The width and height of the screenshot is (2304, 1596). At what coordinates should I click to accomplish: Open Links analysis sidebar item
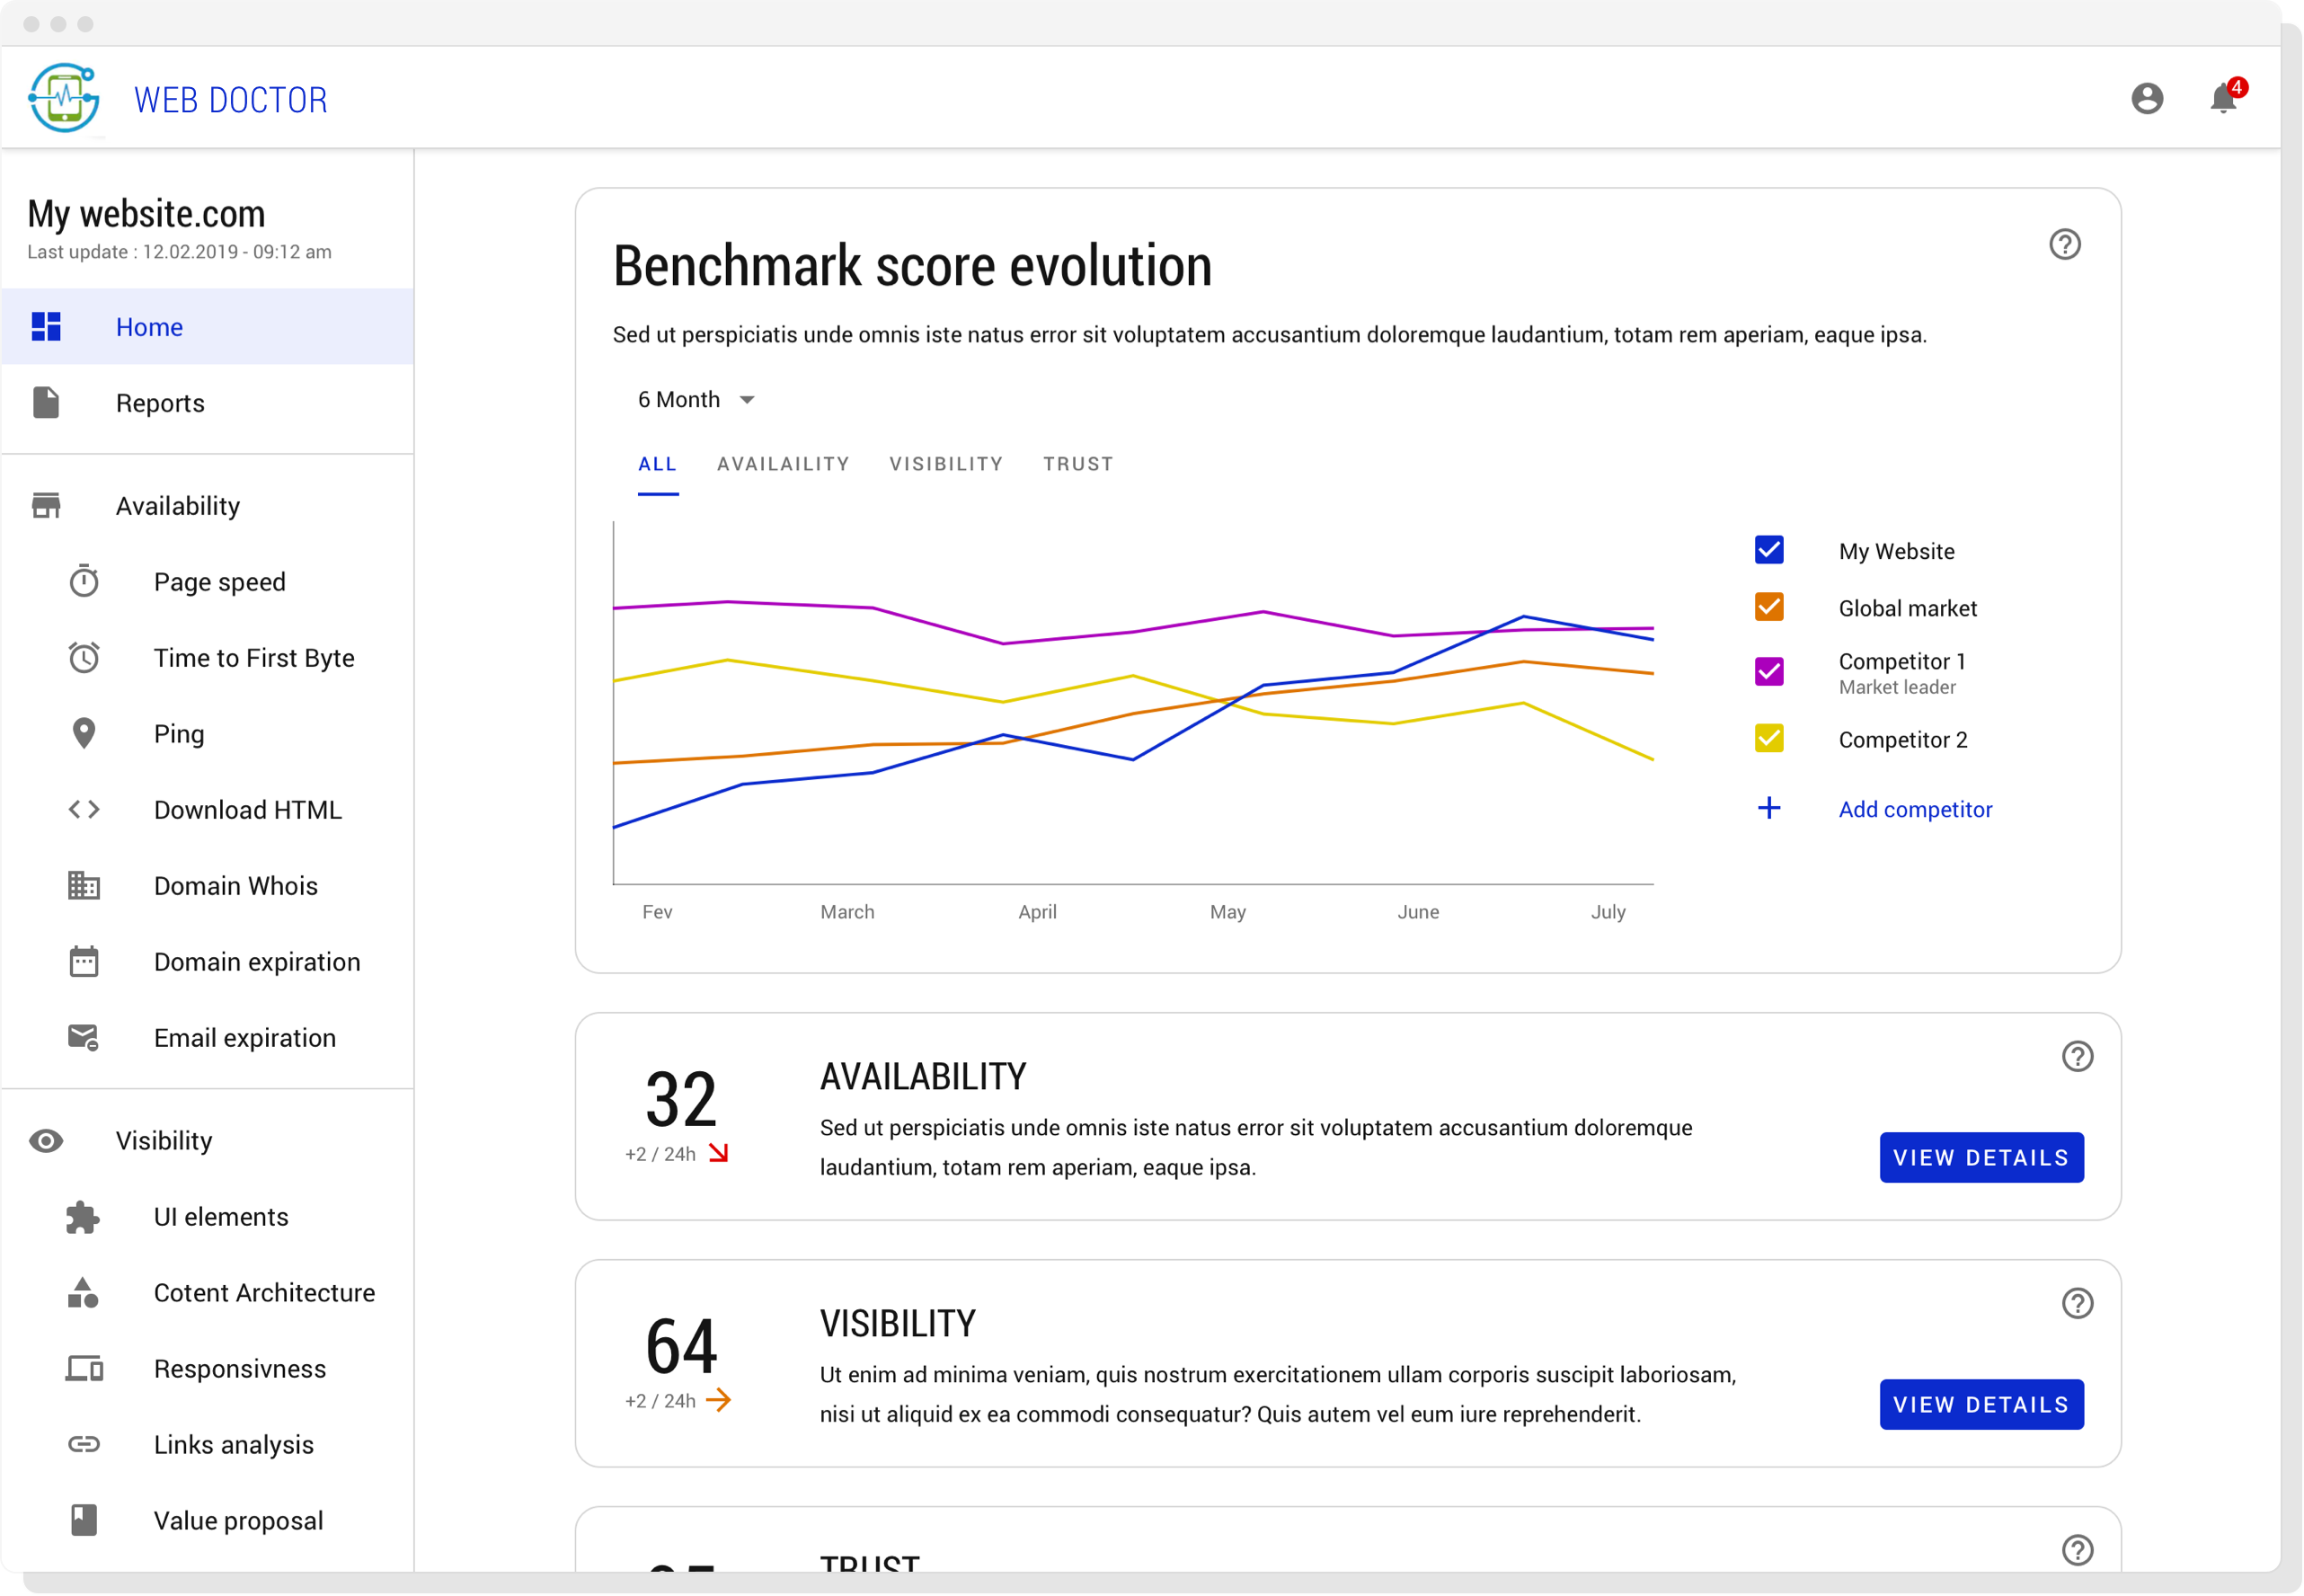coord(207,1444)
